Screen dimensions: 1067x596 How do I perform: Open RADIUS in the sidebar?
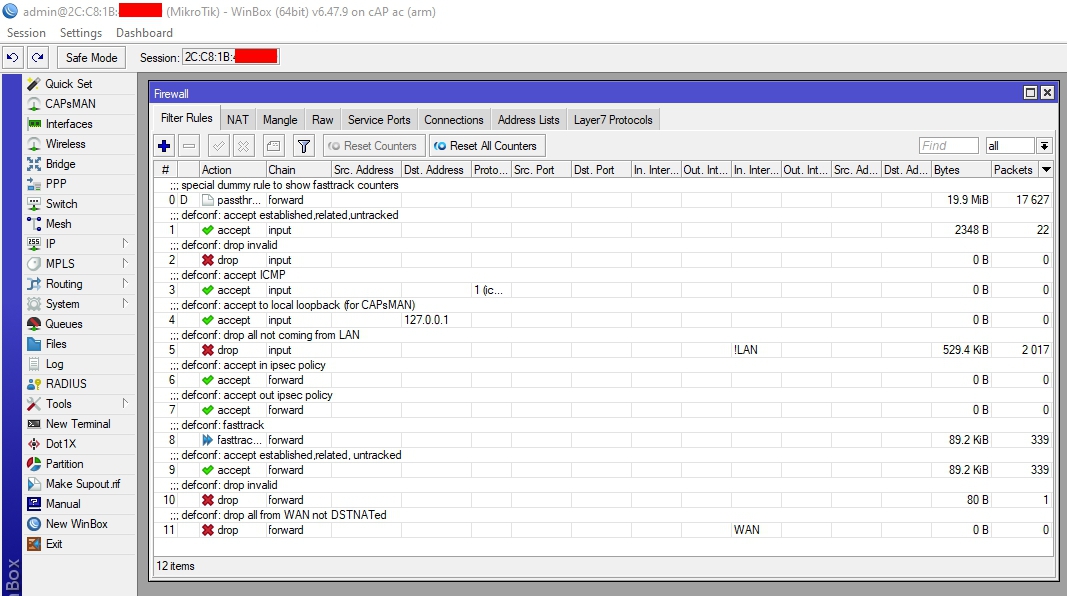click(x=66, y=384)
